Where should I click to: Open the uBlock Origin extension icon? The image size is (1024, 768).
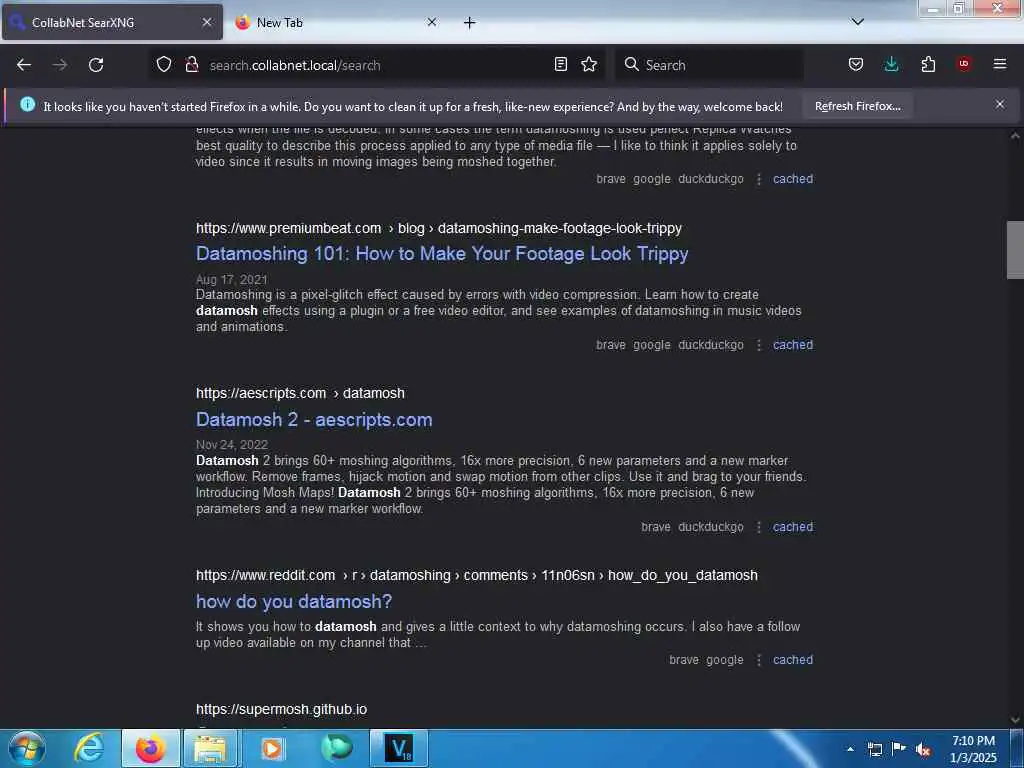tap(964, 63)
